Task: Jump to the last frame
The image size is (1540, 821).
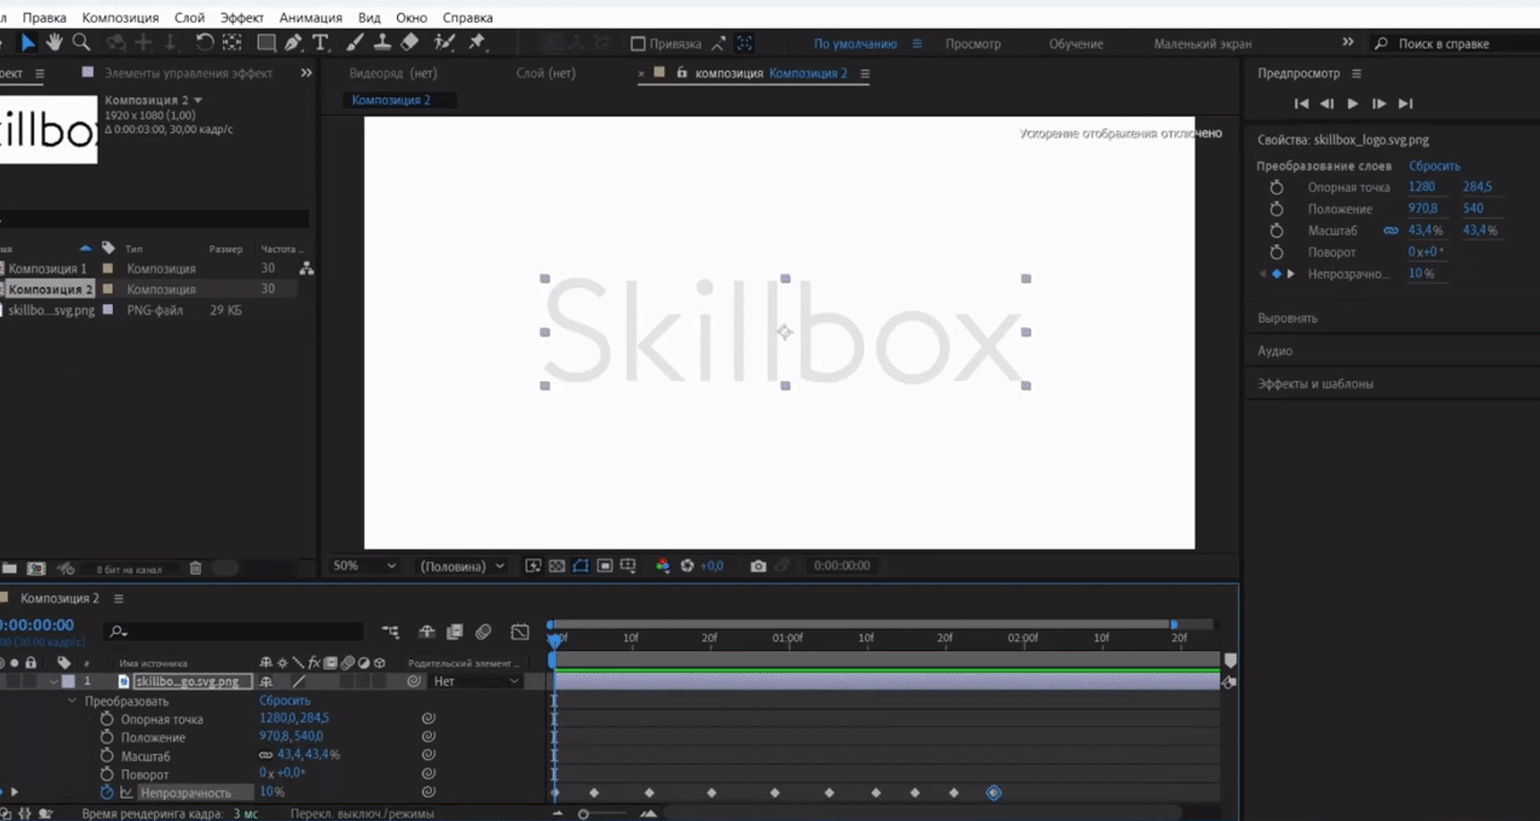Action: click(x=1405, y=103)
